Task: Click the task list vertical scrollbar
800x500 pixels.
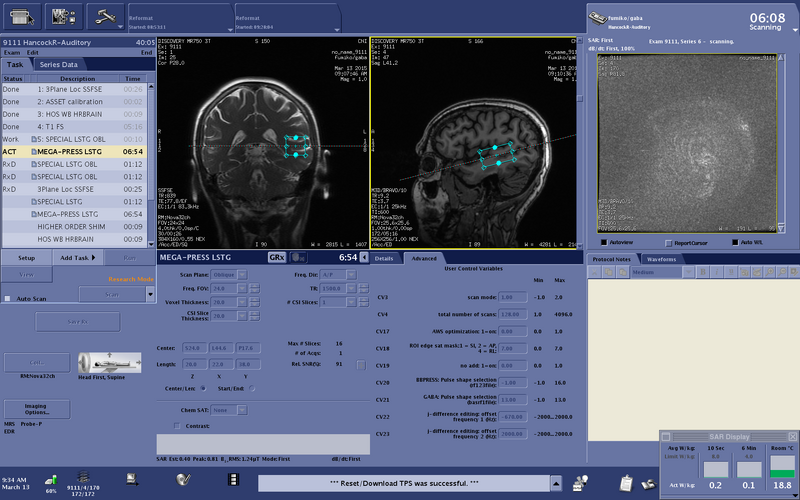Action: click(151, 165)
